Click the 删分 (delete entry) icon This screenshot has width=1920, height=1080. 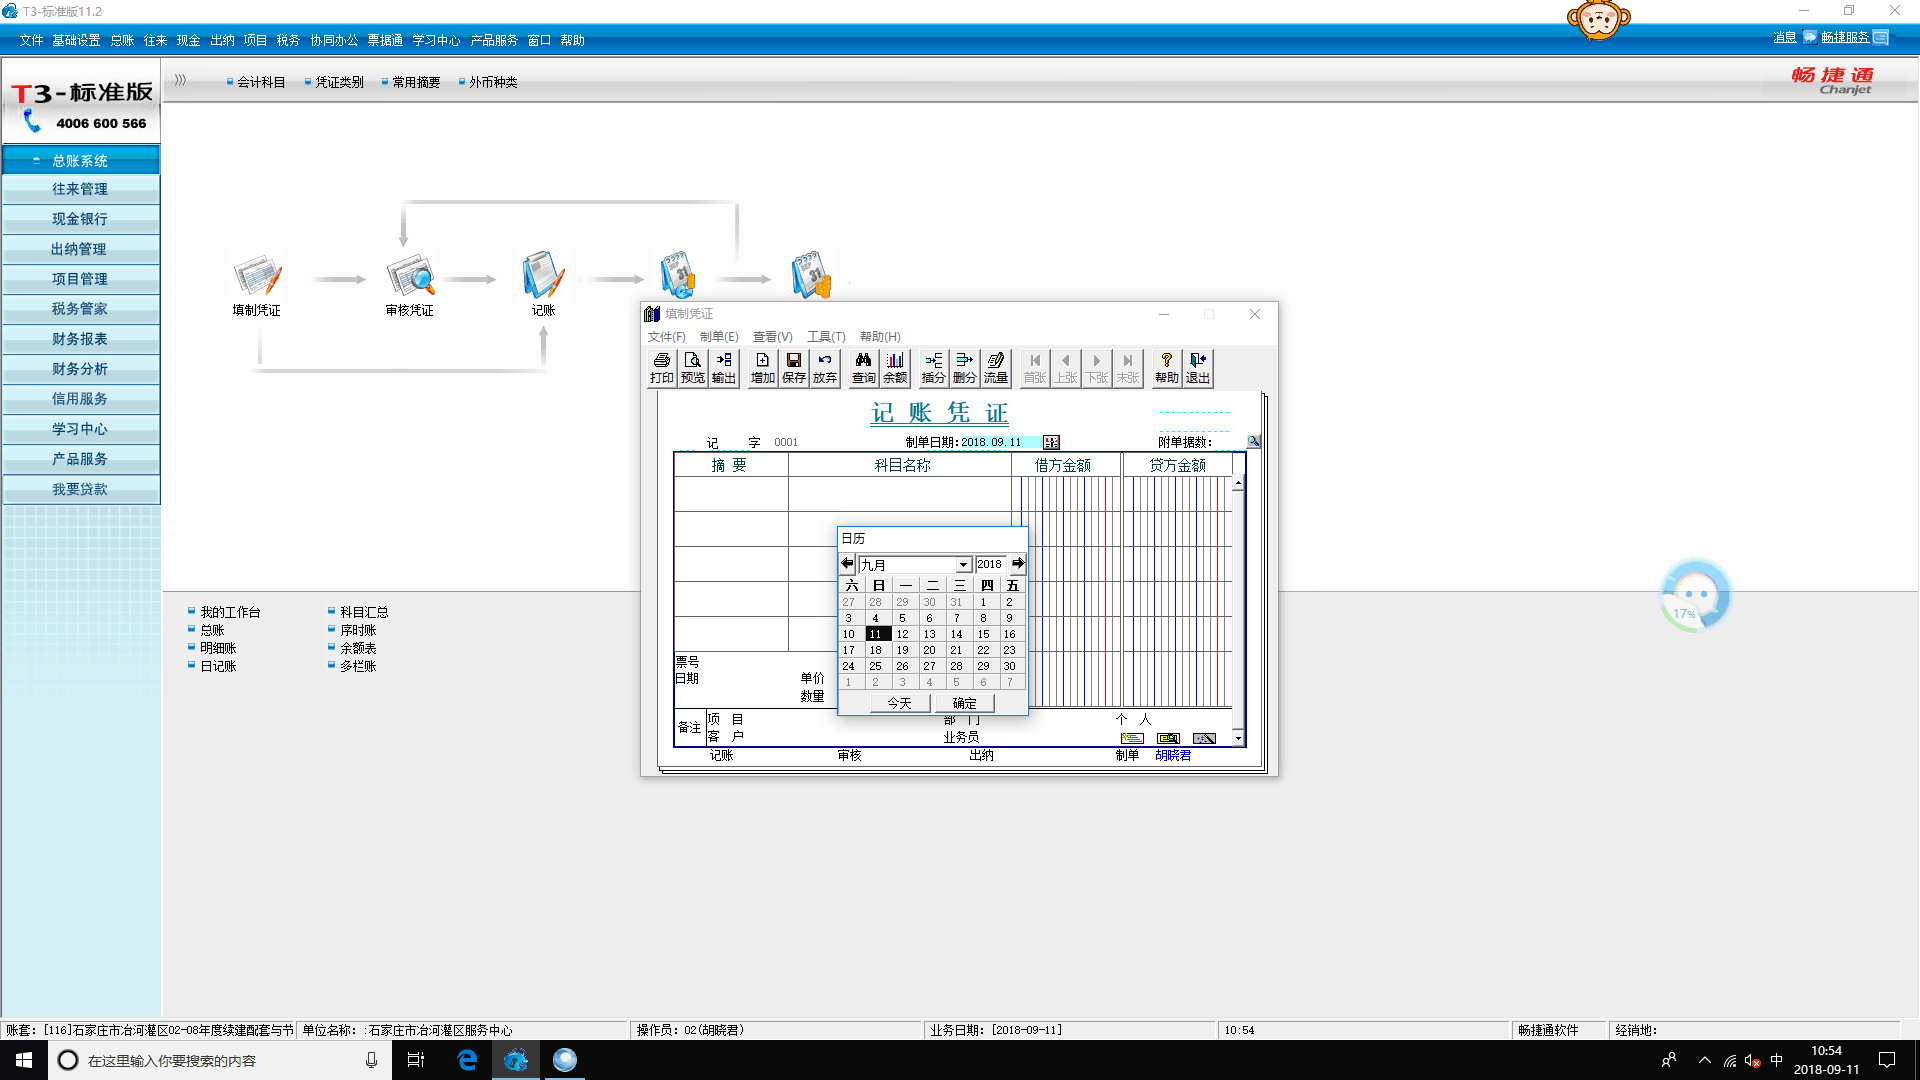point(964,367)
